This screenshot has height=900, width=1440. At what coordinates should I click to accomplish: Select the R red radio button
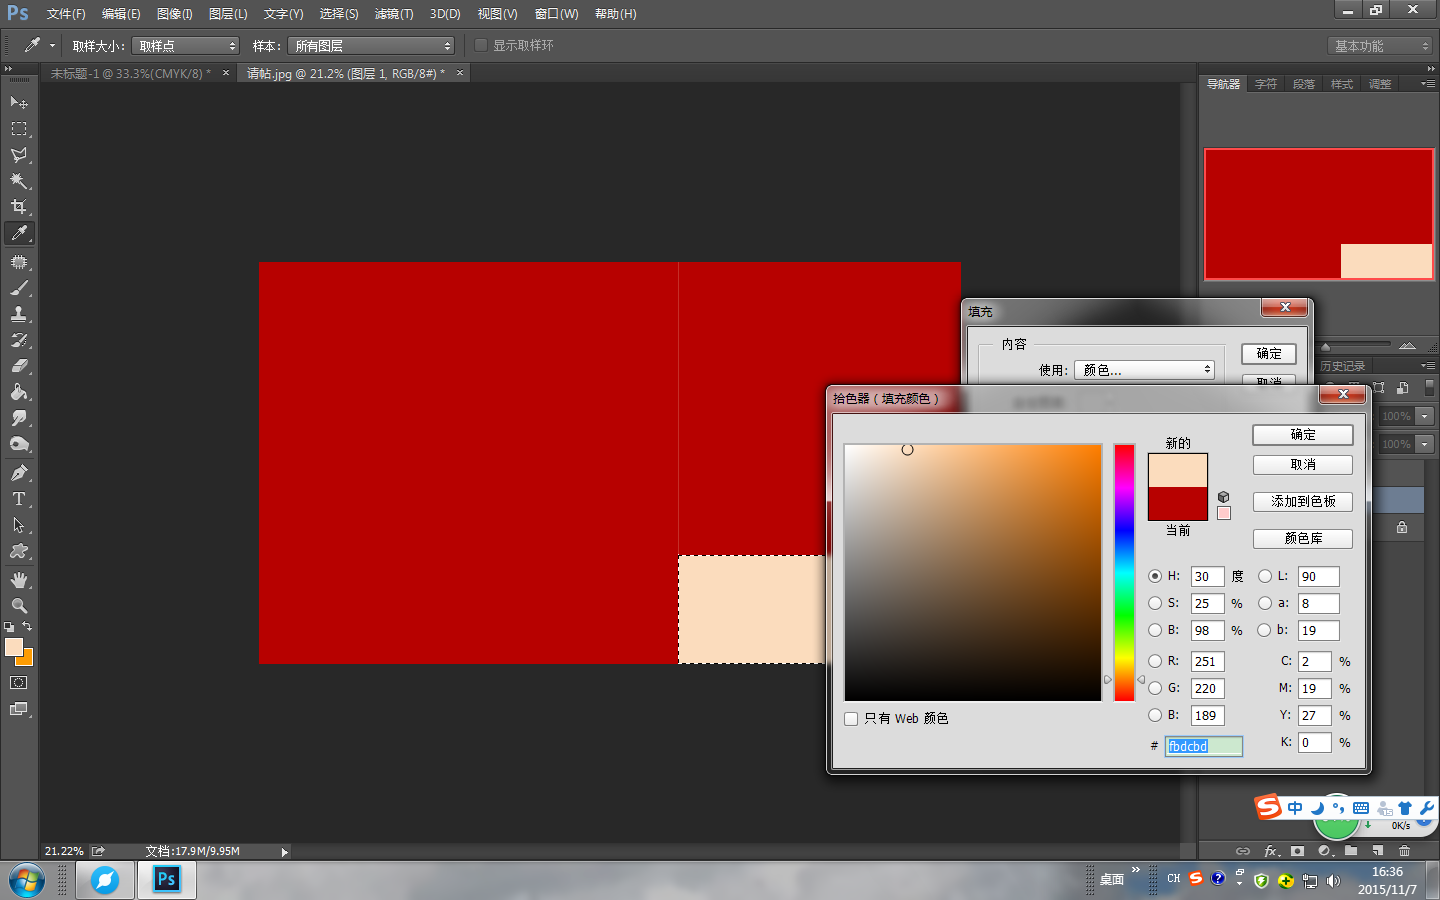[1155, 661]
